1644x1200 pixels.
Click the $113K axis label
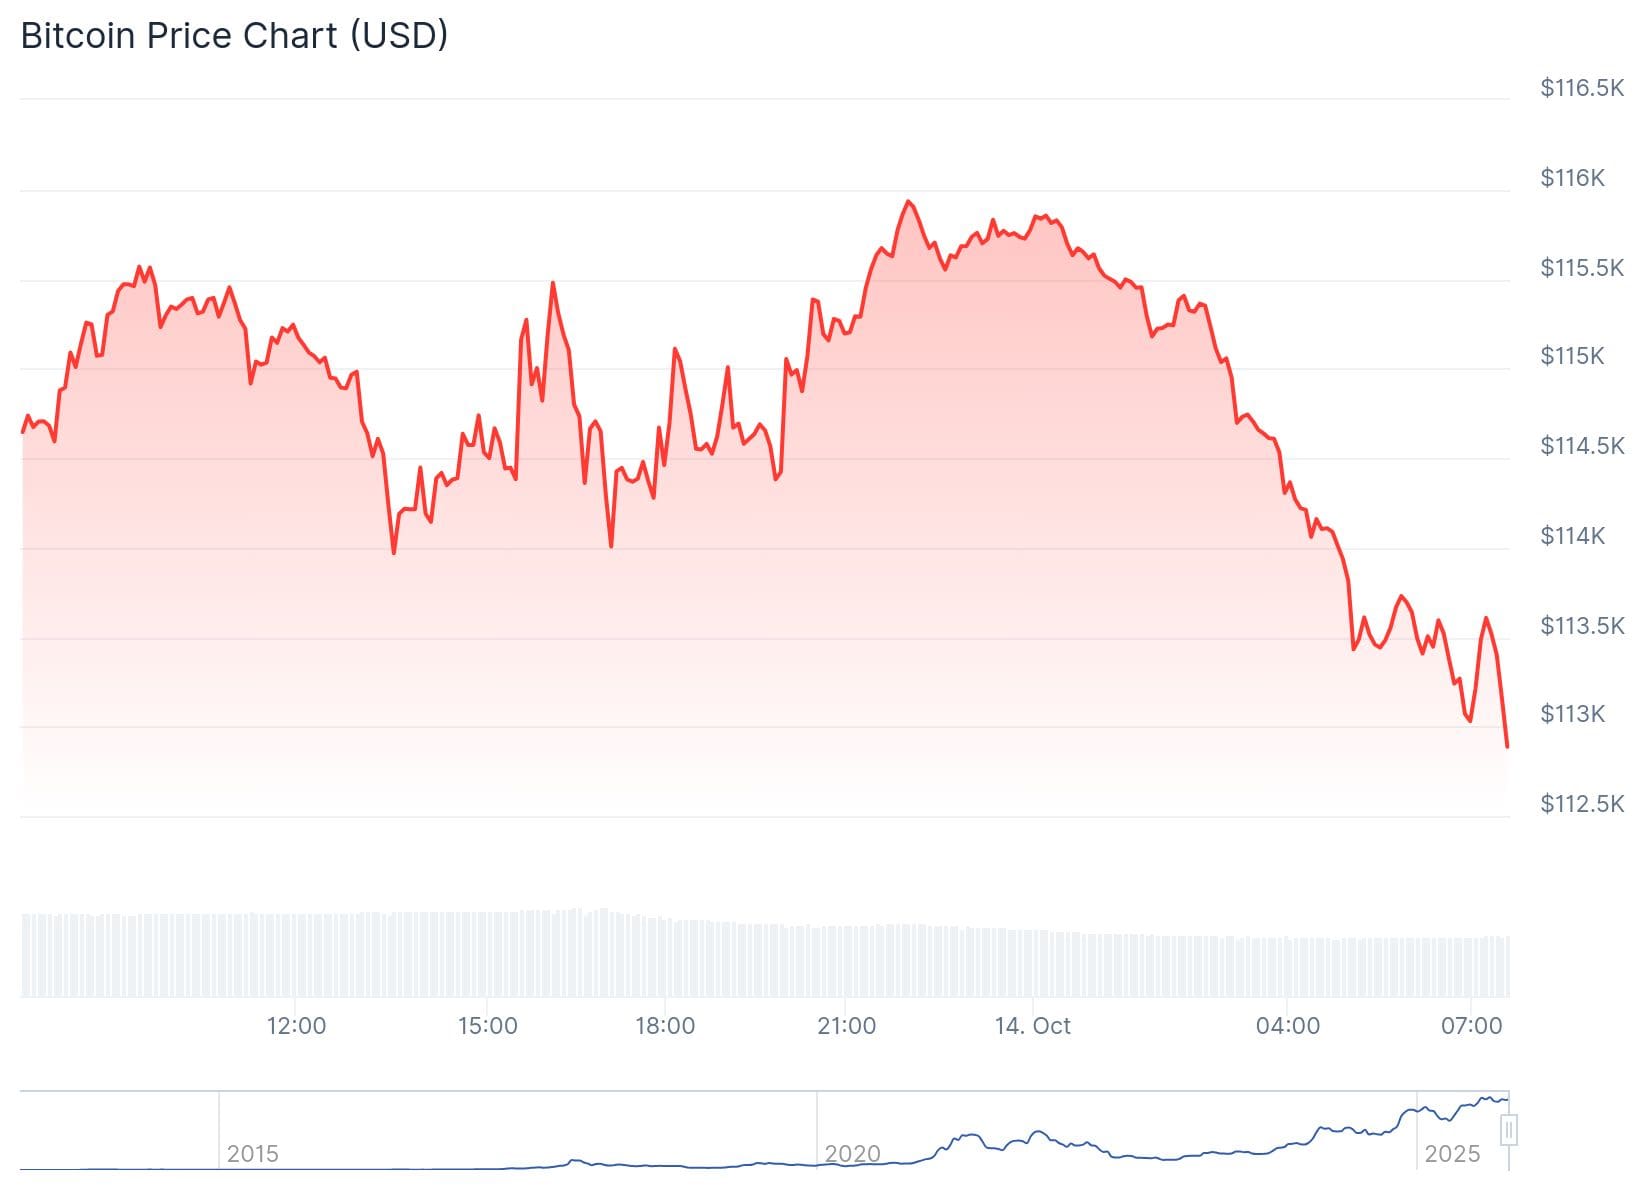coord(1572,714)
